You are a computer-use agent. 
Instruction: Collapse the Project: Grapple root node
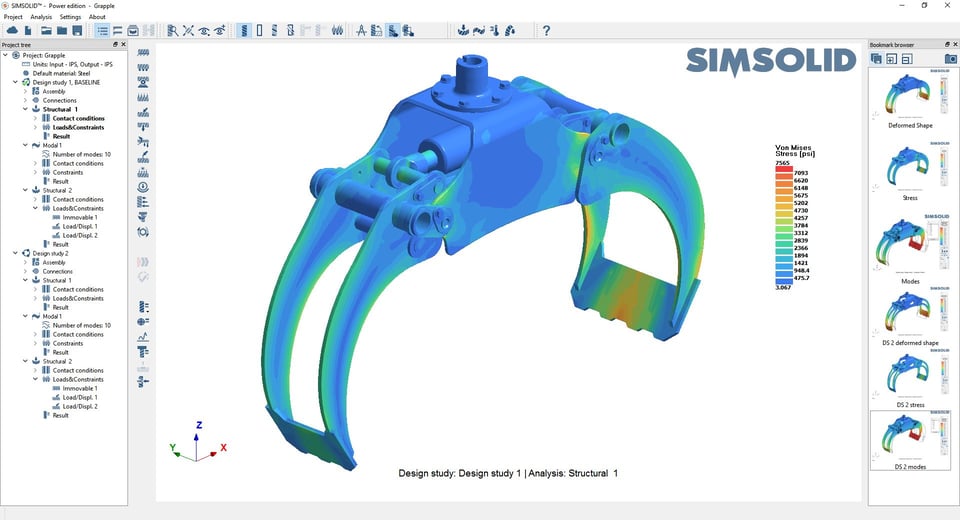pyautogui.click(x=6, y=56)
